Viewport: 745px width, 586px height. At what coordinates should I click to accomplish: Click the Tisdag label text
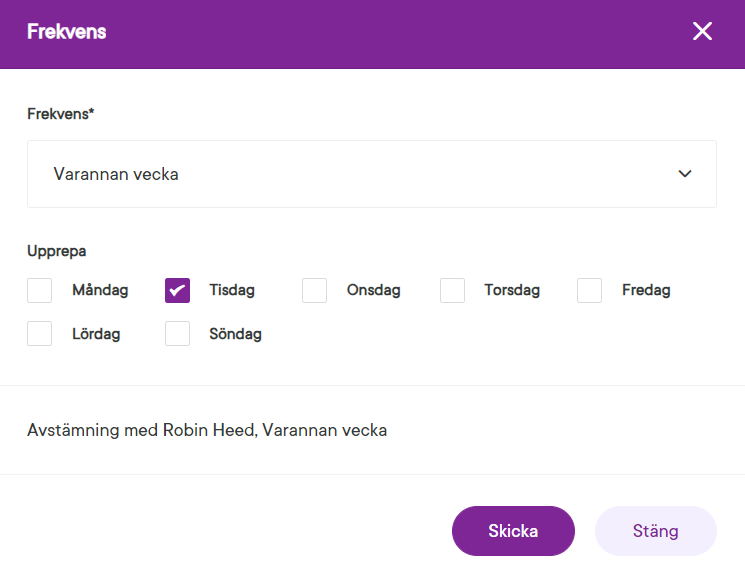[x=232, y=291]
